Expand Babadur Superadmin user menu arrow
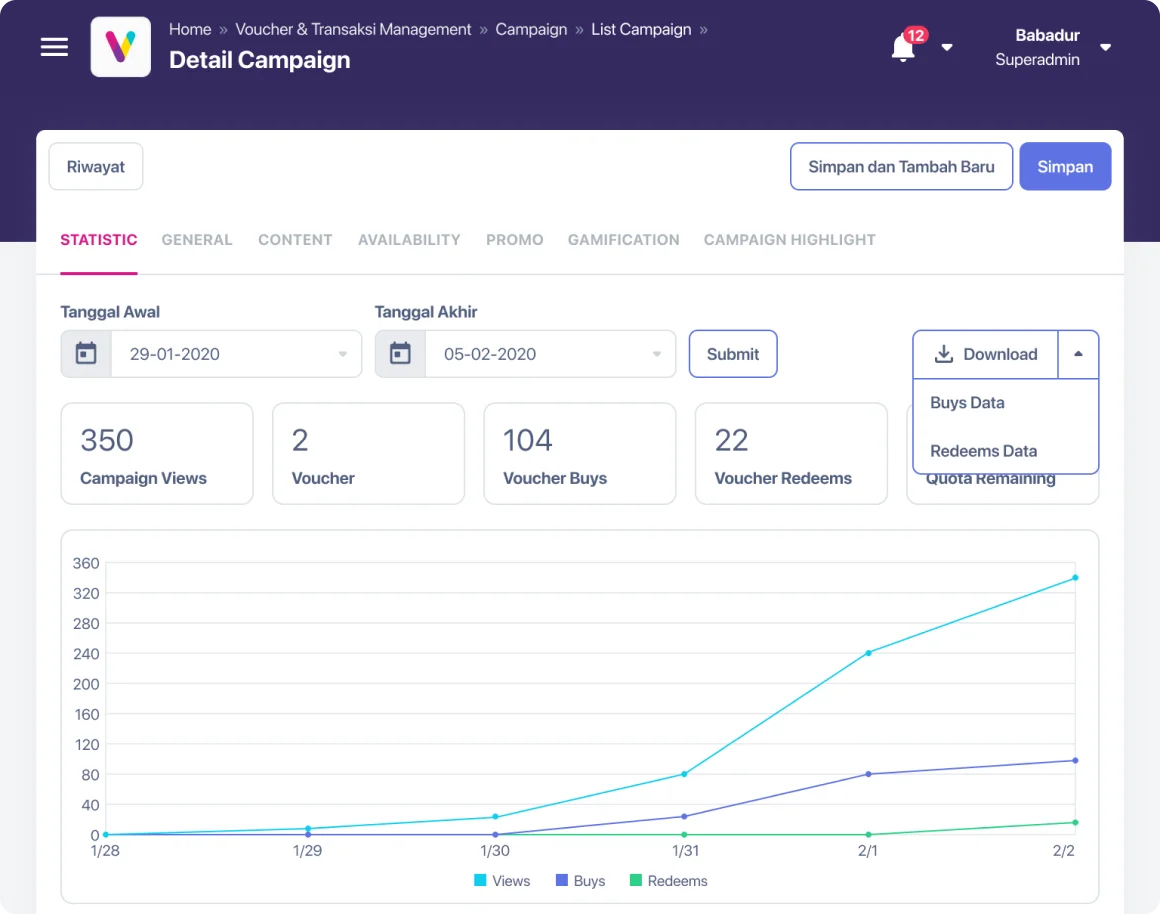Image resolution: width=1160 pixels, height=914 pixels. click(1105, 47)
